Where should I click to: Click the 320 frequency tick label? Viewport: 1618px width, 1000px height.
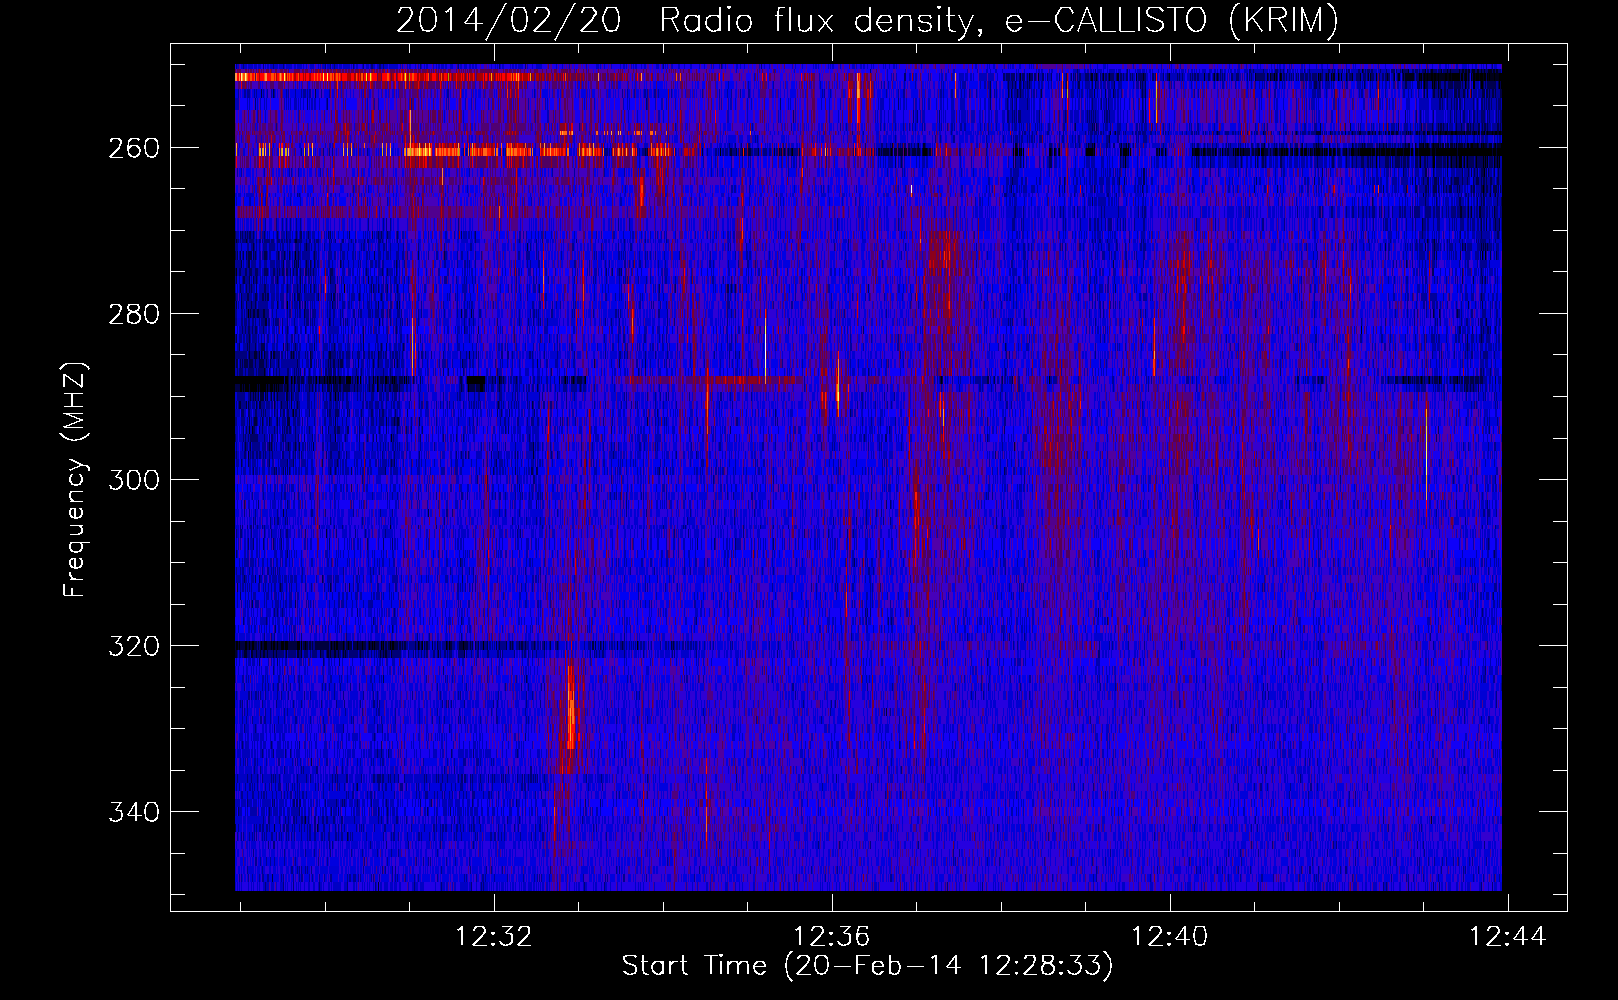point(133,646)
